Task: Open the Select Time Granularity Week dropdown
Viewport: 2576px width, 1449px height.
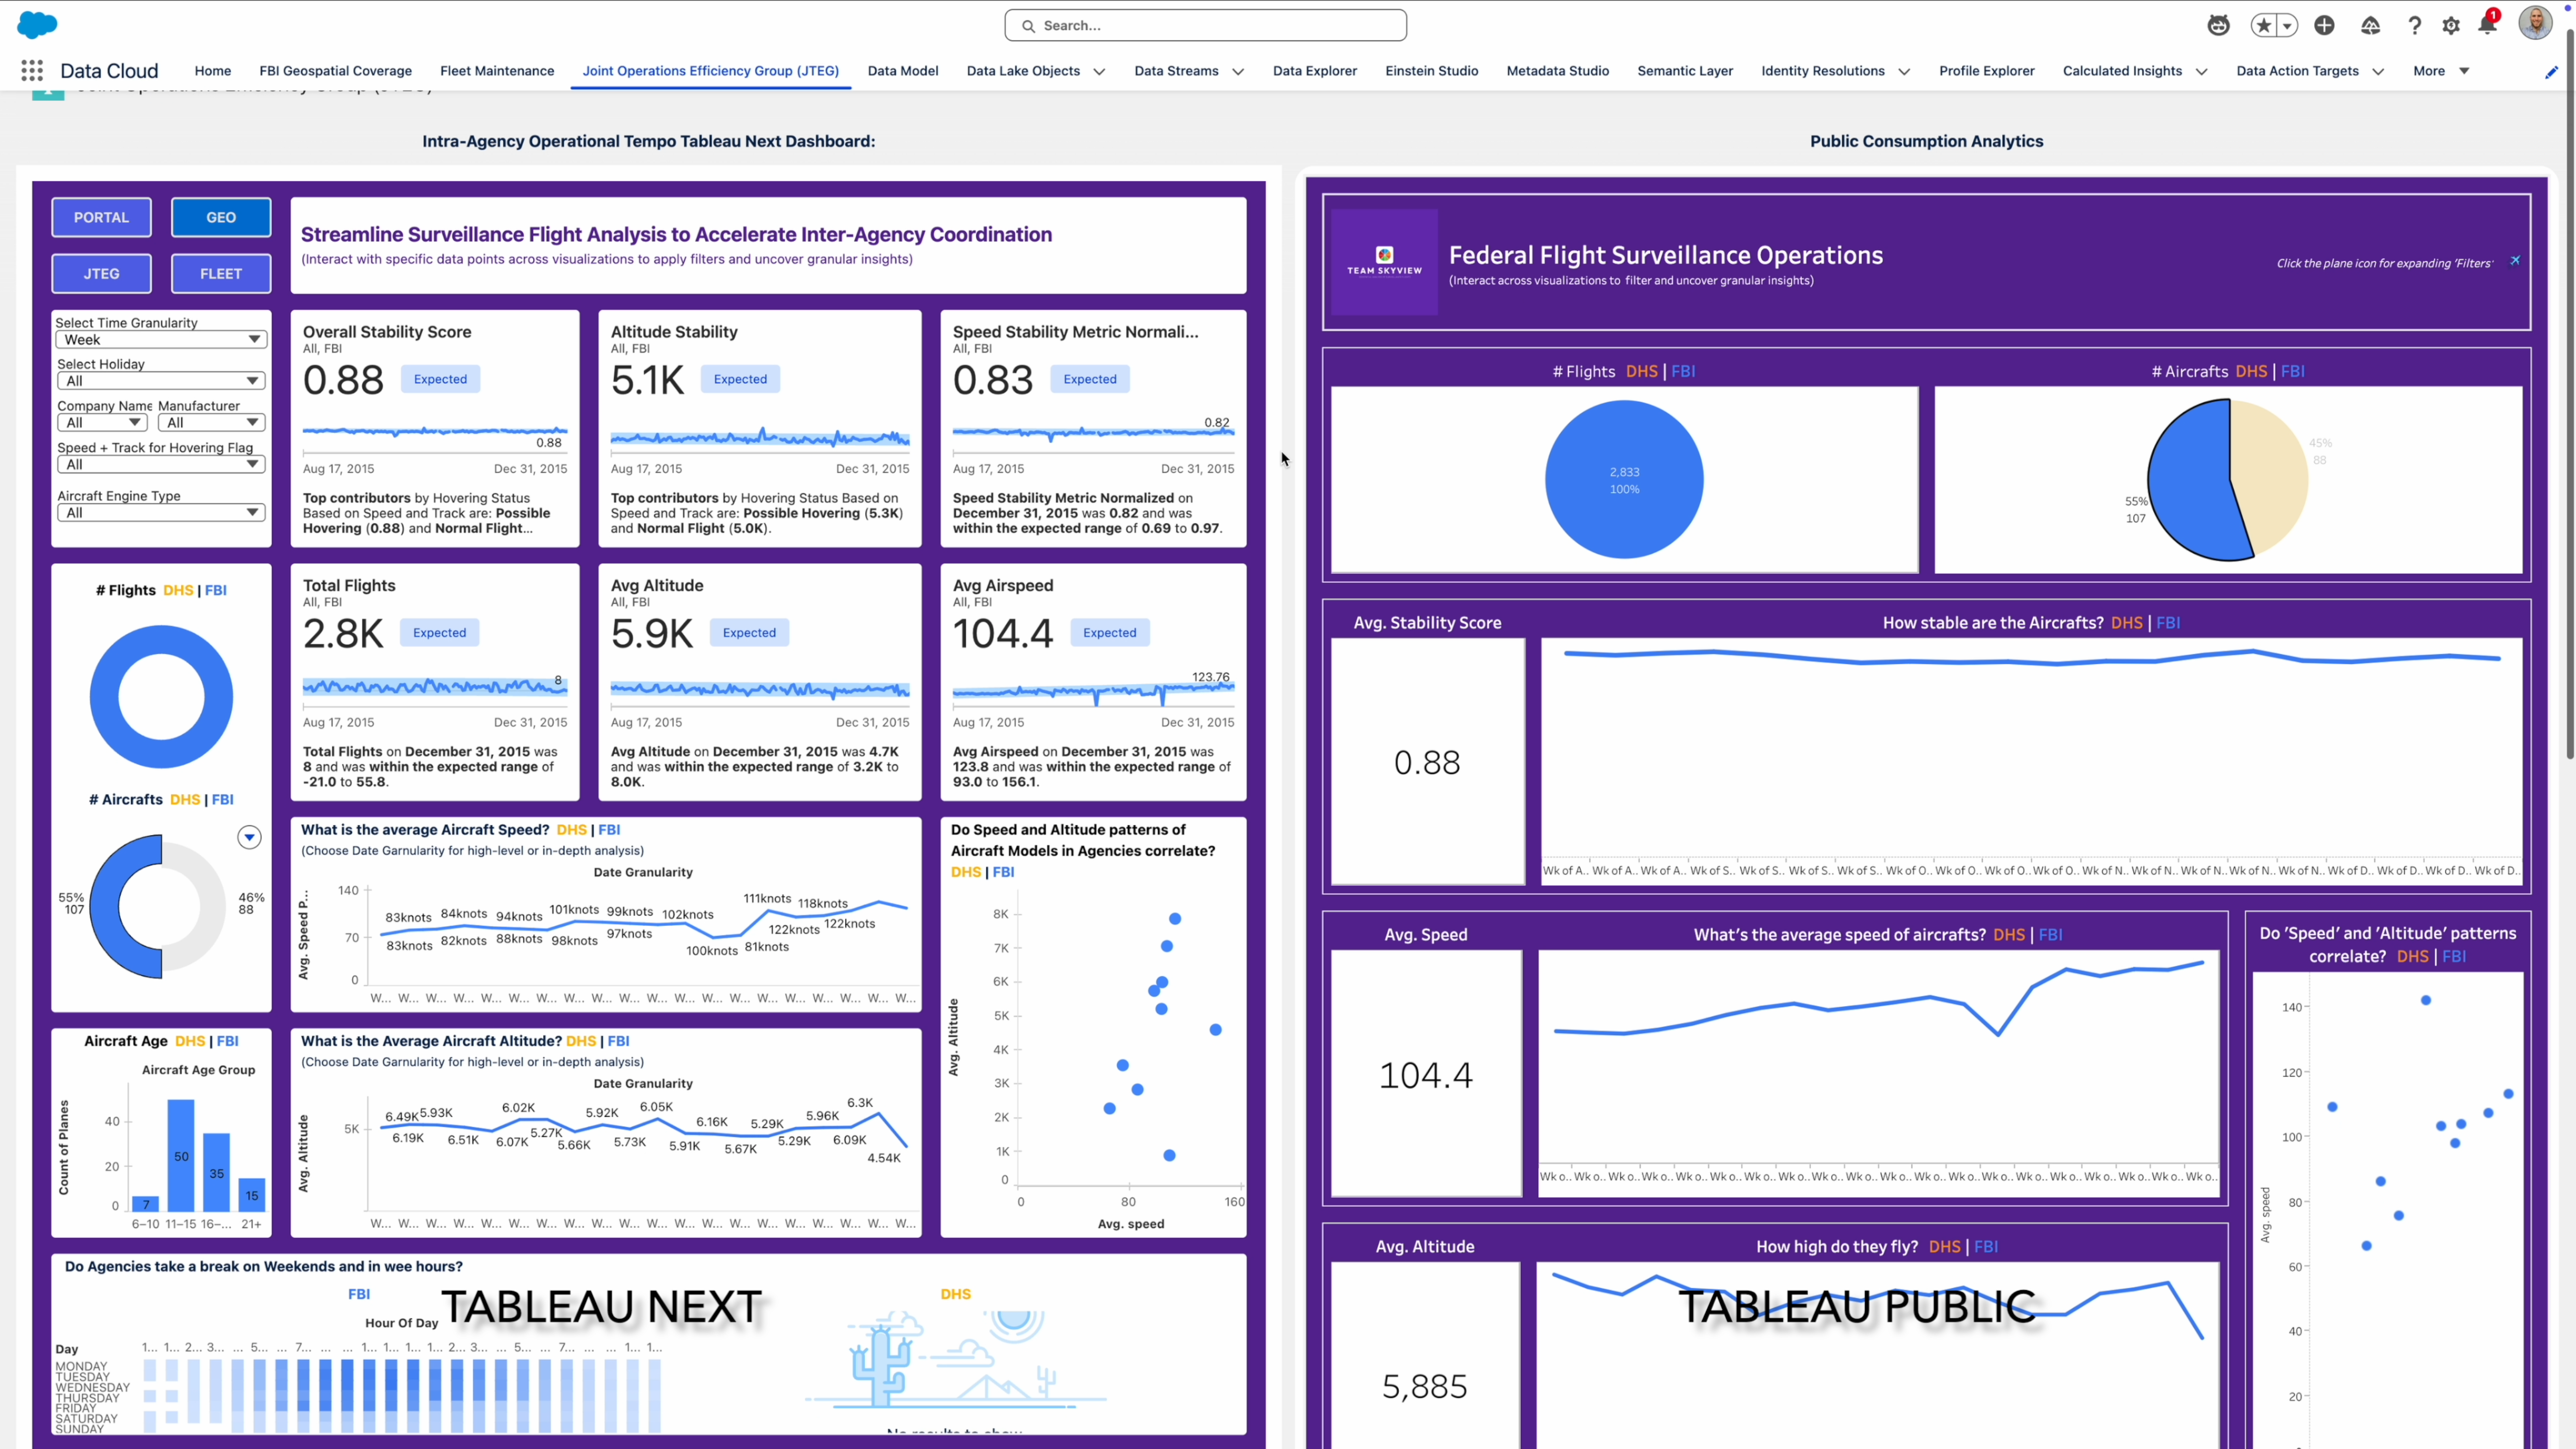Action: [160, 340]
